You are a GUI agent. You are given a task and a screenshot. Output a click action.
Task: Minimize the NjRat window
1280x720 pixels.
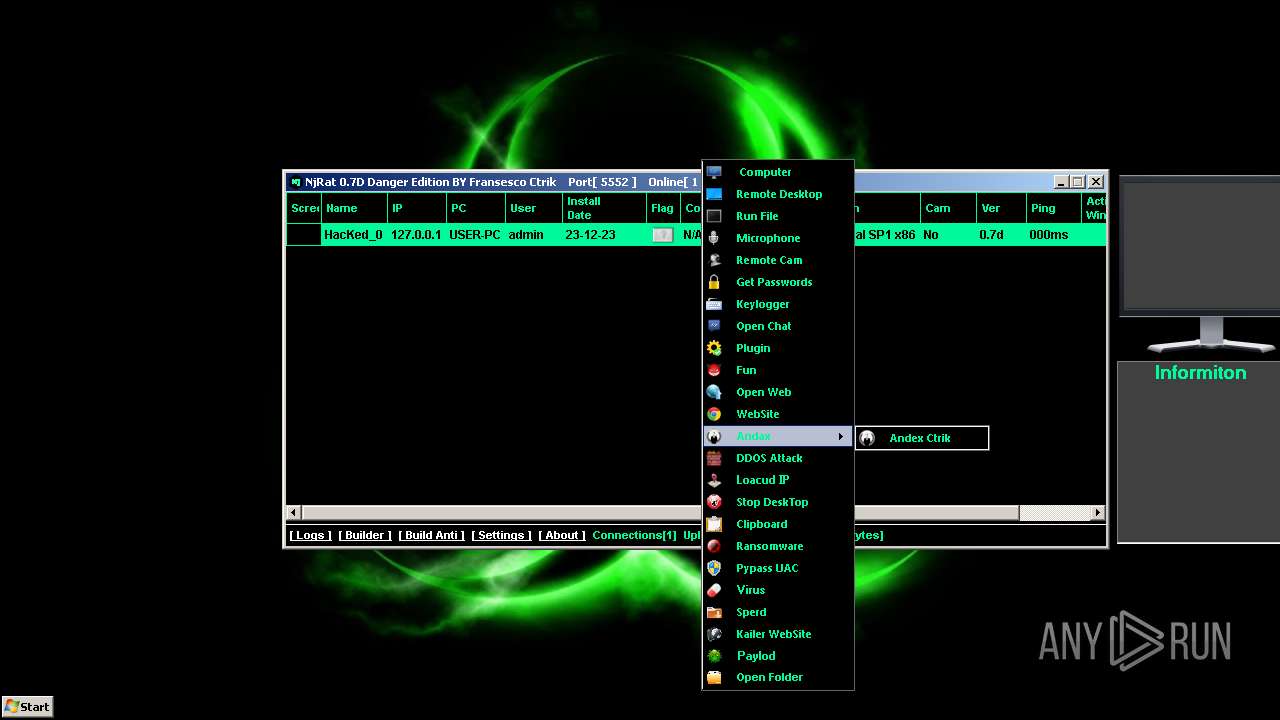1061,182
